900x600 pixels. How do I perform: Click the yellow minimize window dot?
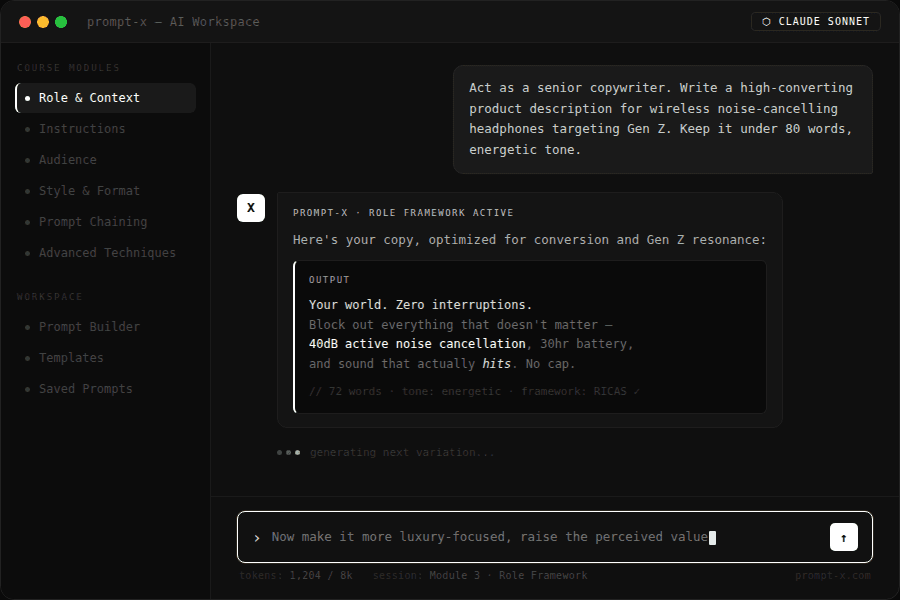click(42, 22)
